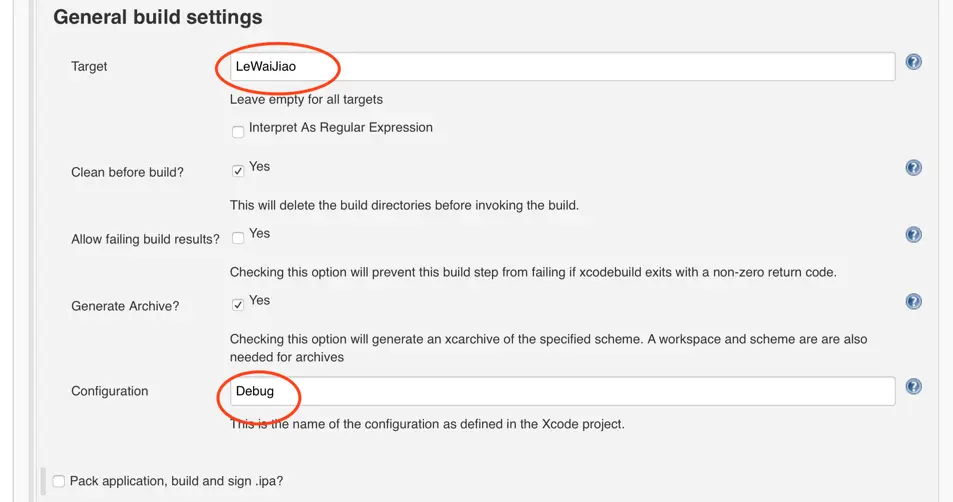Click the General build settings heading
Viewport: 953px width, 502px height.
coord(157,17)
